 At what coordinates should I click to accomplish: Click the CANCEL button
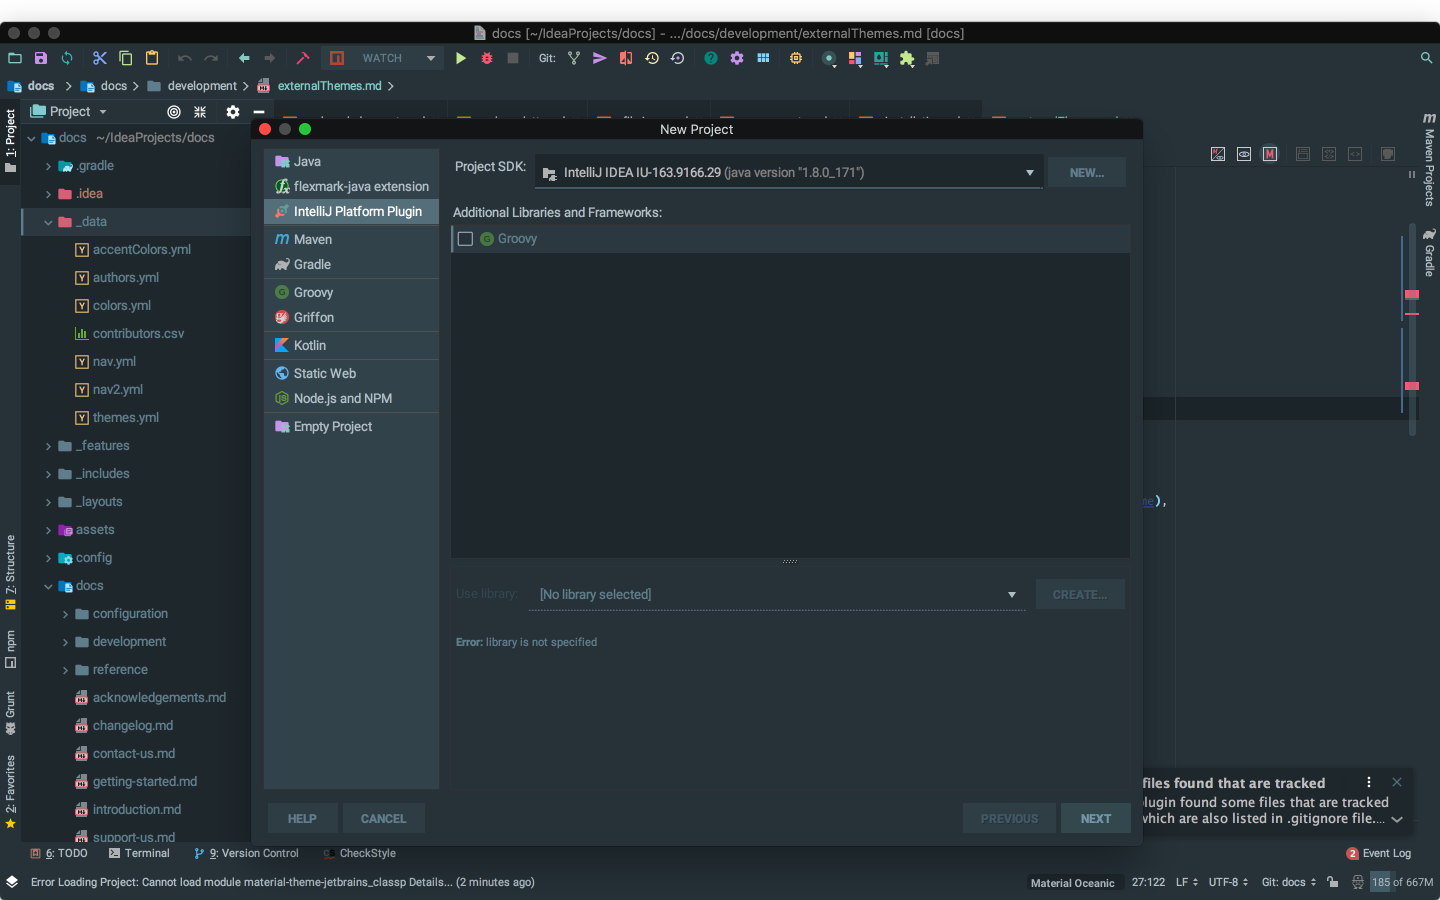coord(383,818)
